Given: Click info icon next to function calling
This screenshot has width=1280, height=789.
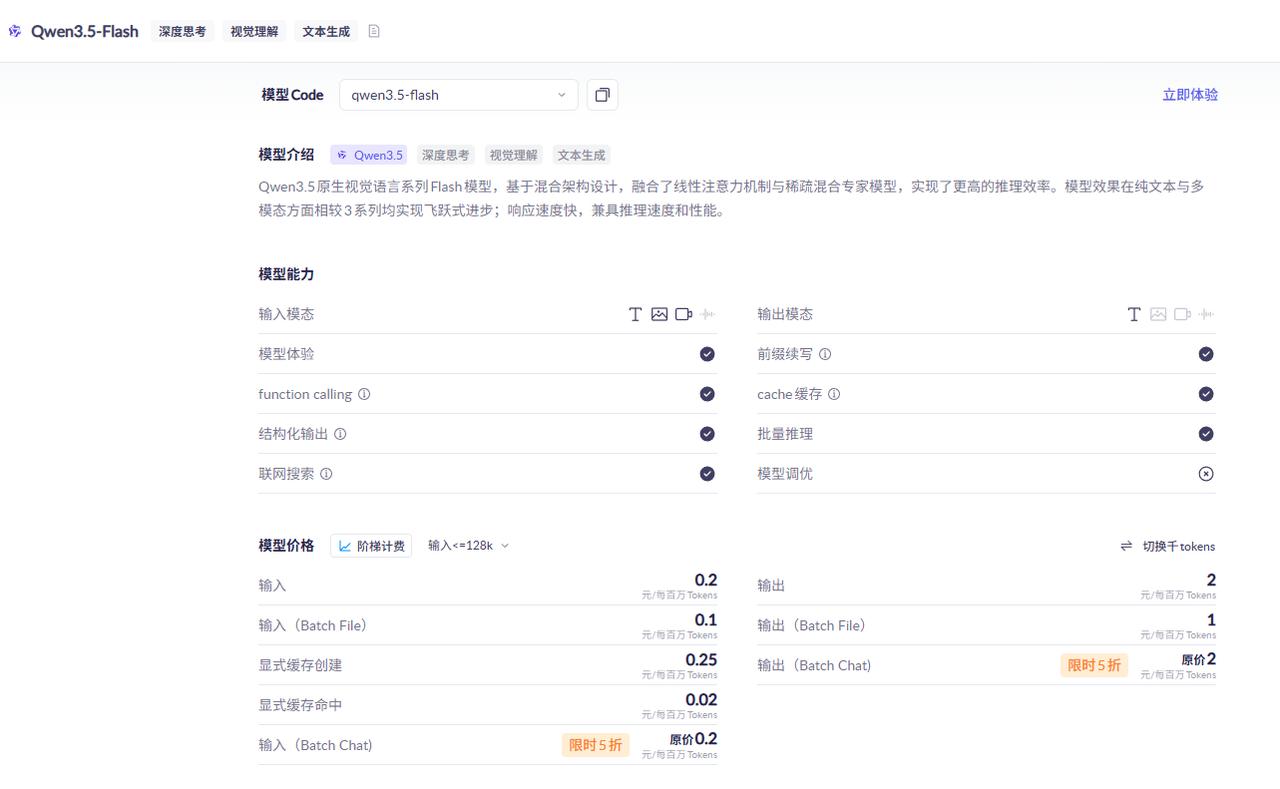Looking at the screenshot, I should click(x=364, y=394).
